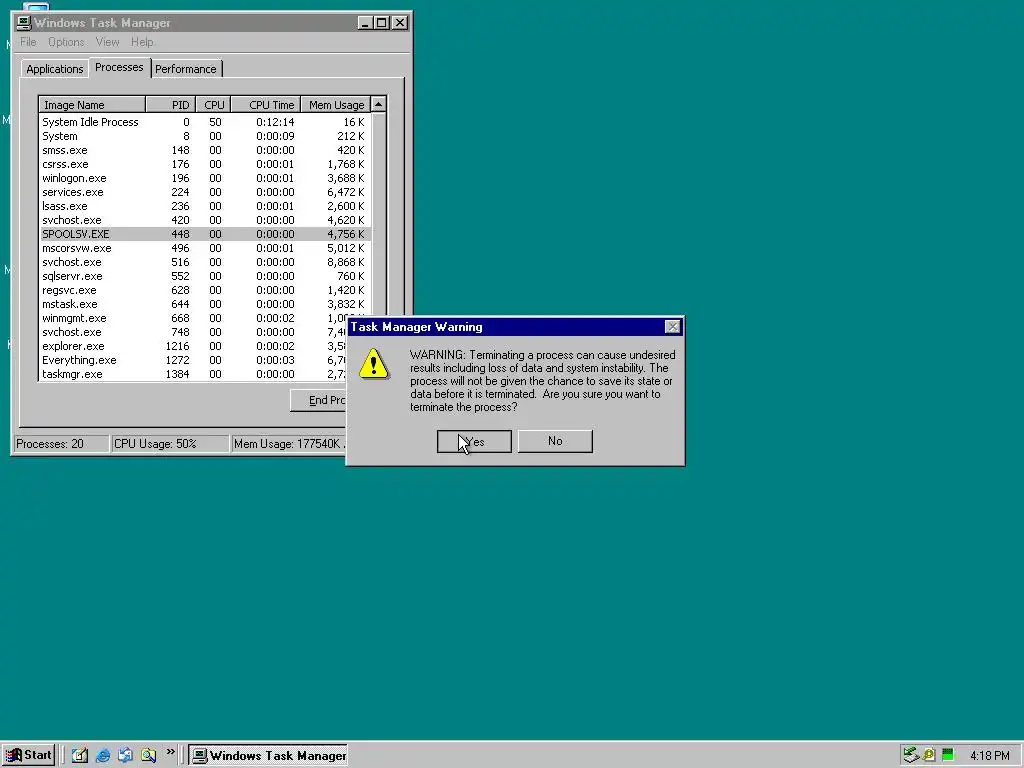Select the lsass.exe process
Image resolution: width=1024 pixels, height=768 pixels.
point(205,206)
